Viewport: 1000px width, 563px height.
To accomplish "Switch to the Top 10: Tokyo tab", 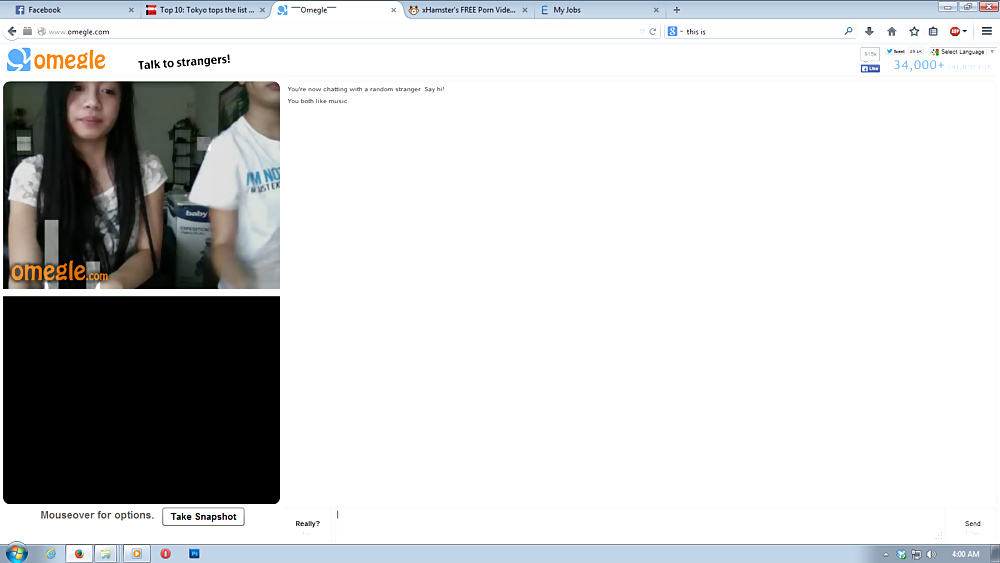I will click(206, 10).
